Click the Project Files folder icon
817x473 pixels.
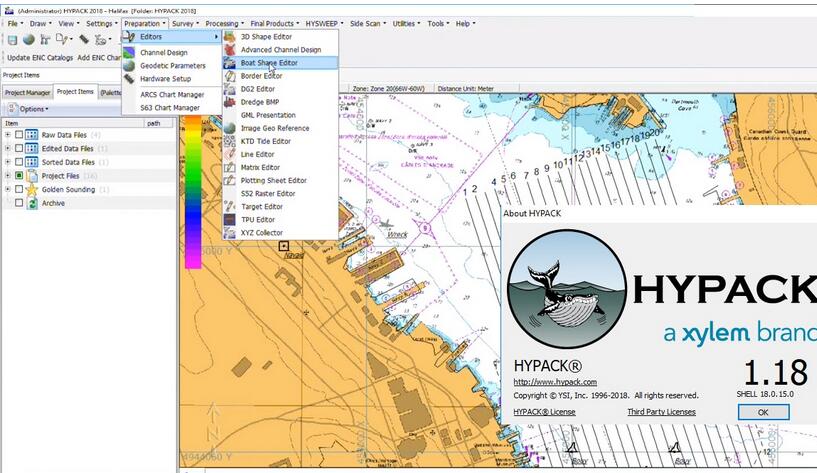32,176
